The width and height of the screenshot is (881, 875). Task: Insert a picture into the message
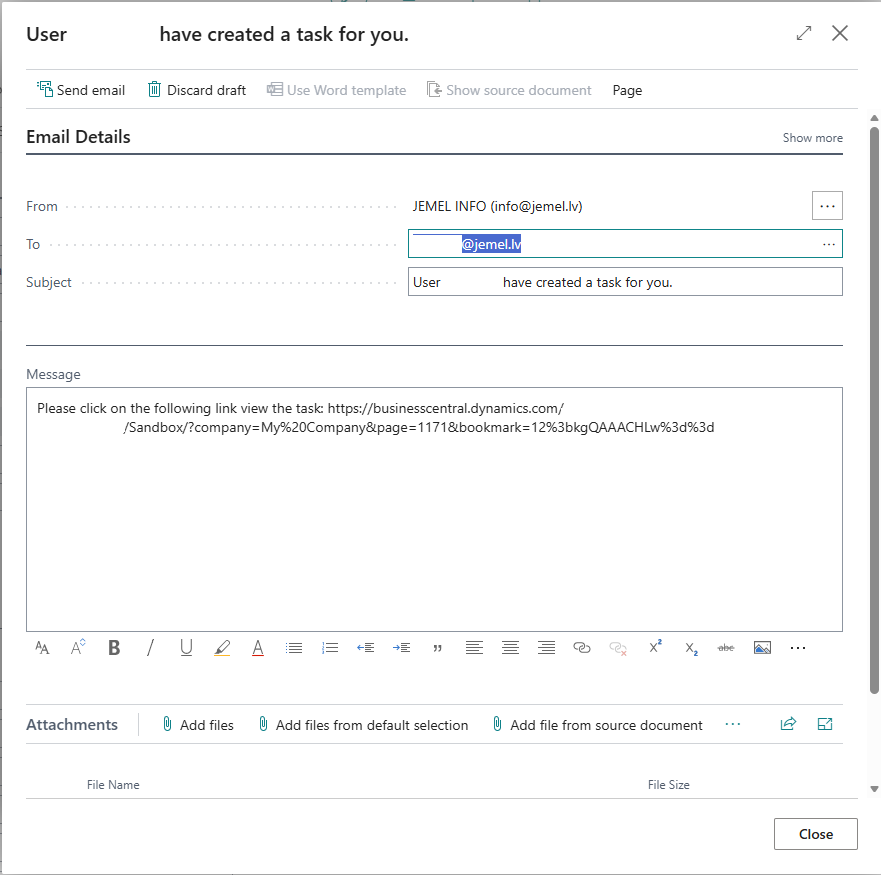(762, 648)
